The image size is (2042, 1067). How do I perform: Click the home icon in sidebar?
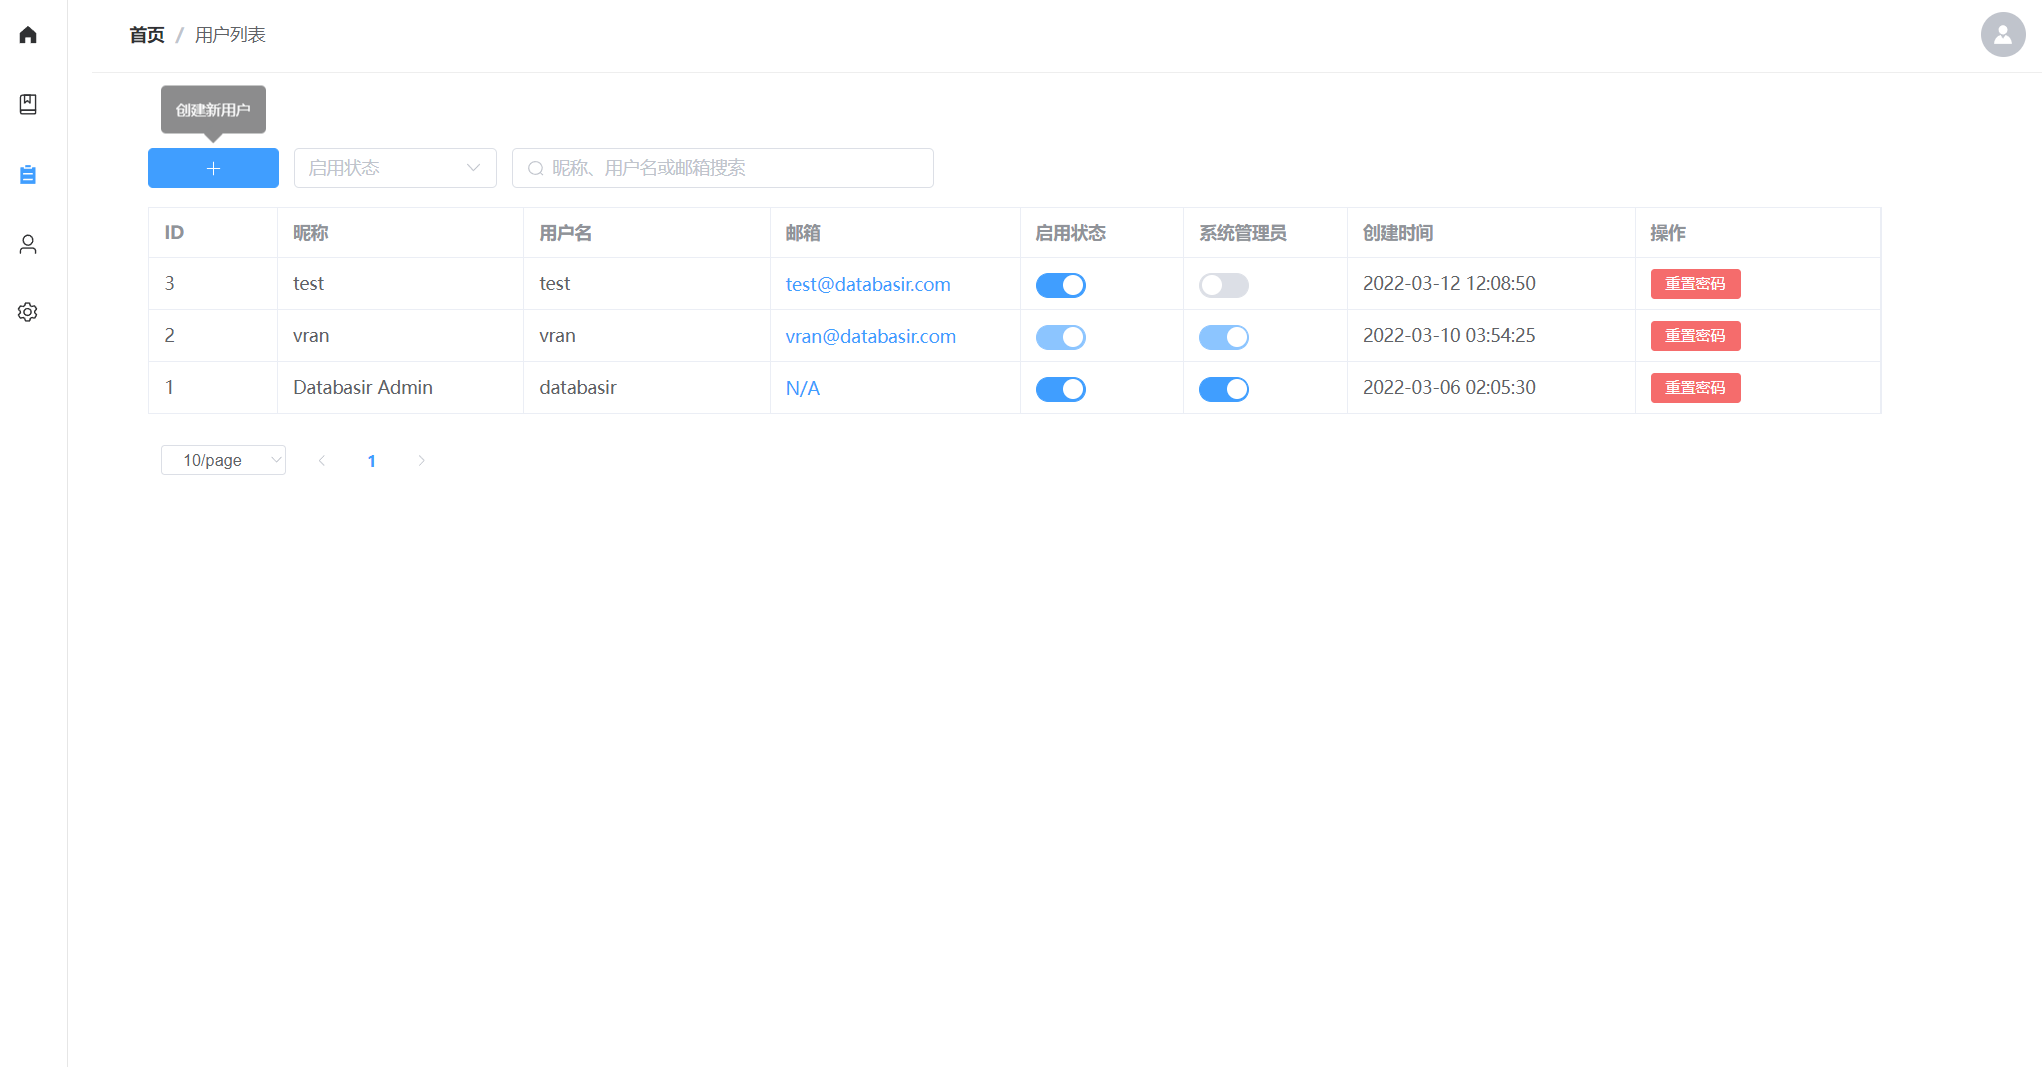tap(28, 35)
